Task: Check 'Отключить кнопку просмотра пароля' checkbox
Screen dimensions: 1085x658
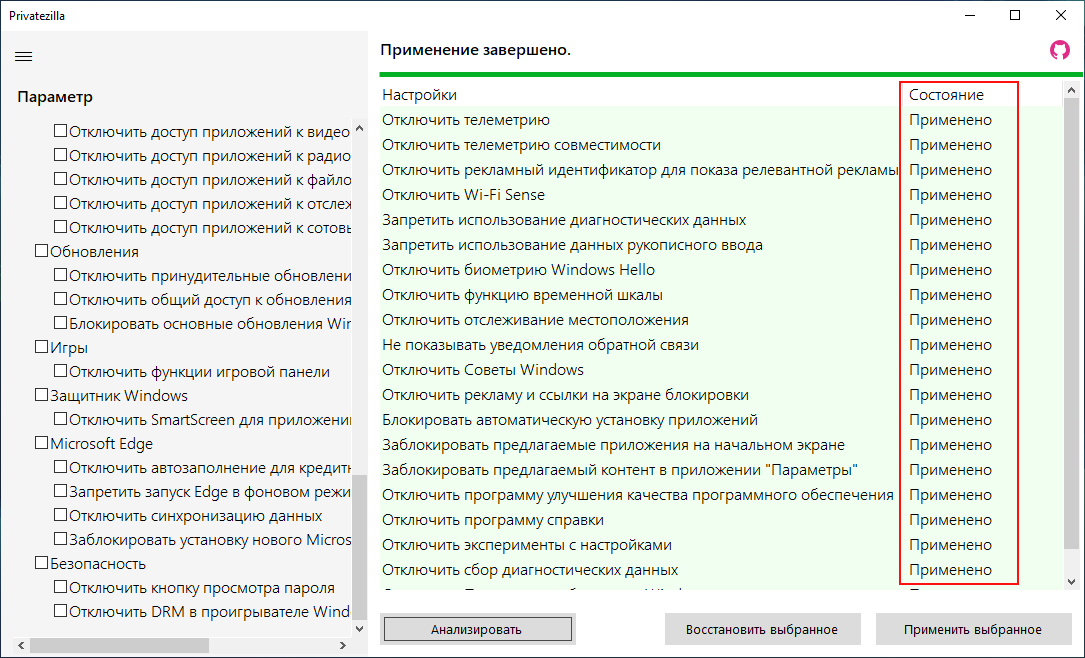Action: (x=61, y=587)
